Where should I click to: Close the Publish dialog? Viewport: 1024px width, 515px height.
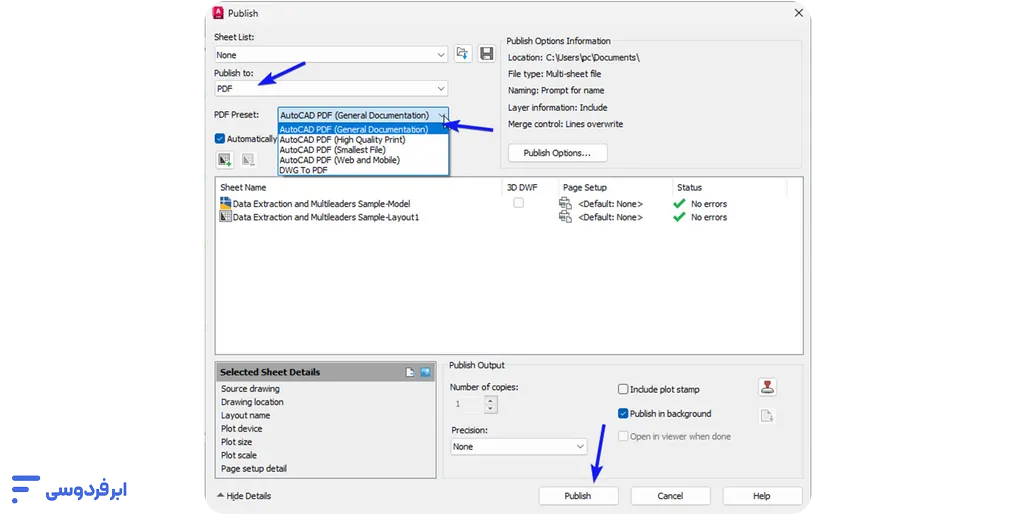[x=799, y=13]
